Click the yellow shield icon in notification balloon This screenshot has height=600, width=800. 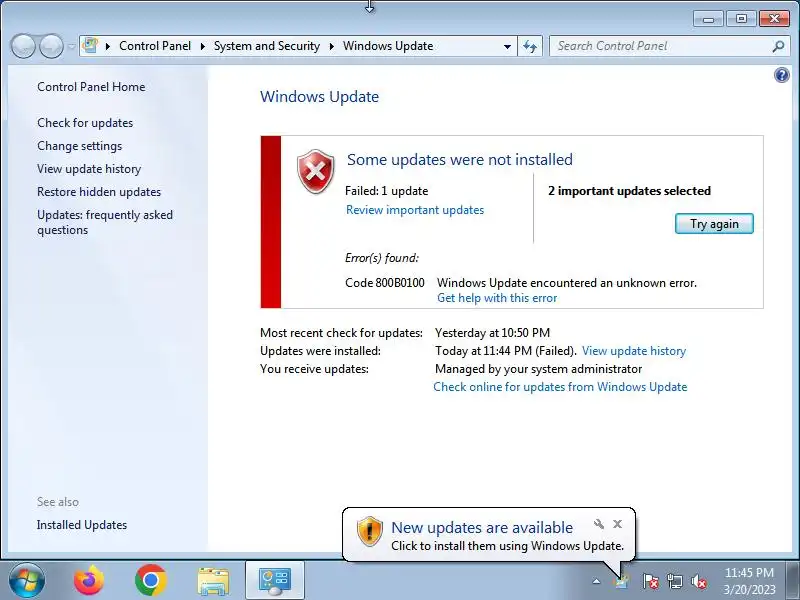369,531
